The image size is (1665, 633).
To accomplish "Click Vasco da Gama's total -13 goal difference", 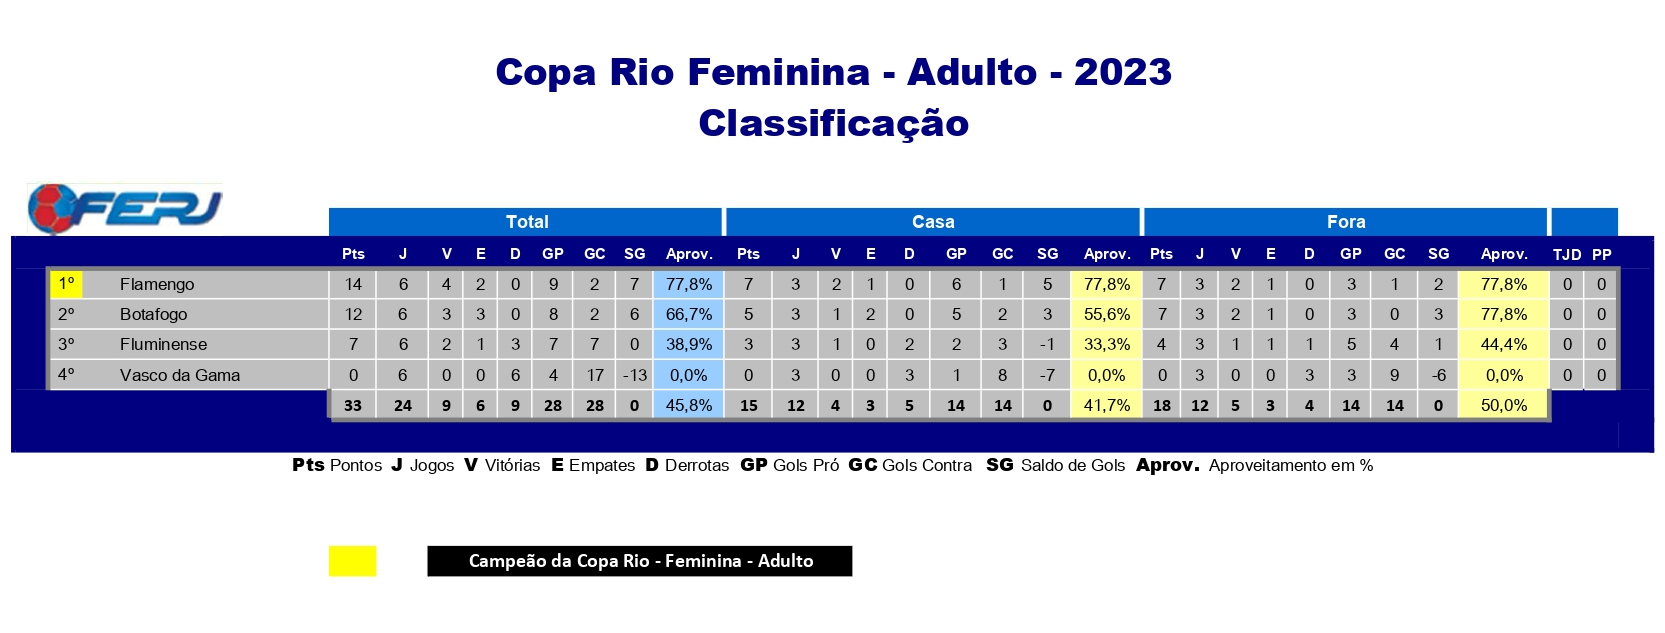I will [634, 375].
